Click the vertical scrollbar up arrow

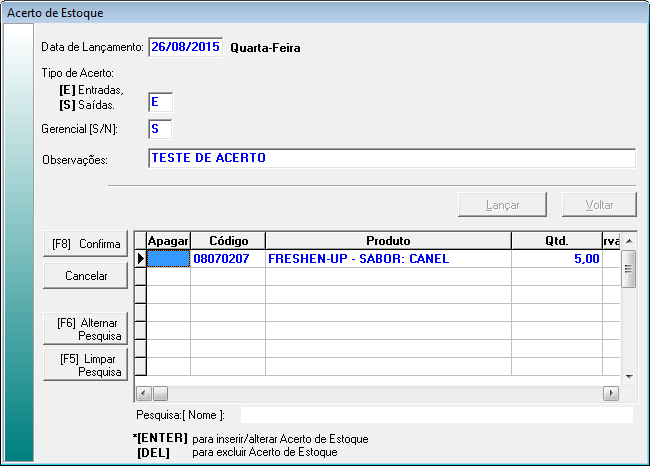pyautogui.click(x=629, y=241)
